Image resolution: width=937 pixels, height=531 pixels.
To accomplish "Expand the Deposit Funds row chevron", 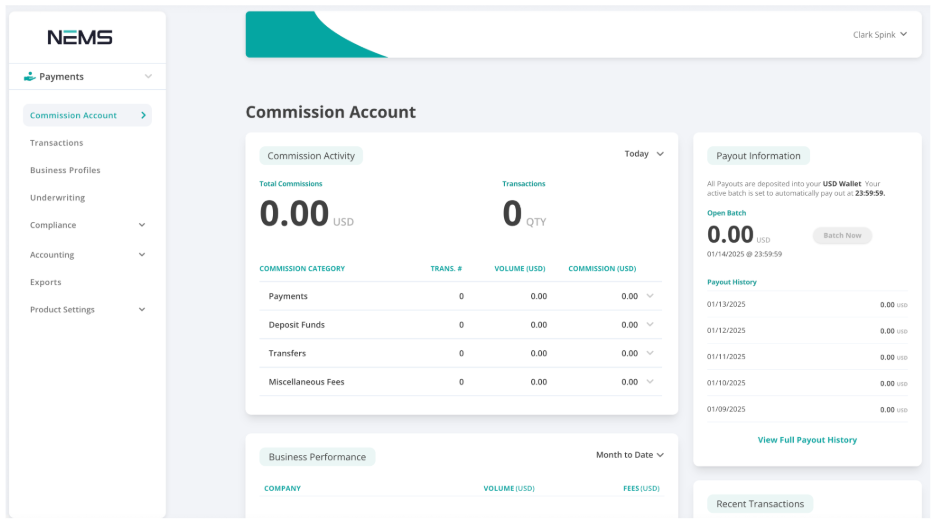I will pos(650,325).
